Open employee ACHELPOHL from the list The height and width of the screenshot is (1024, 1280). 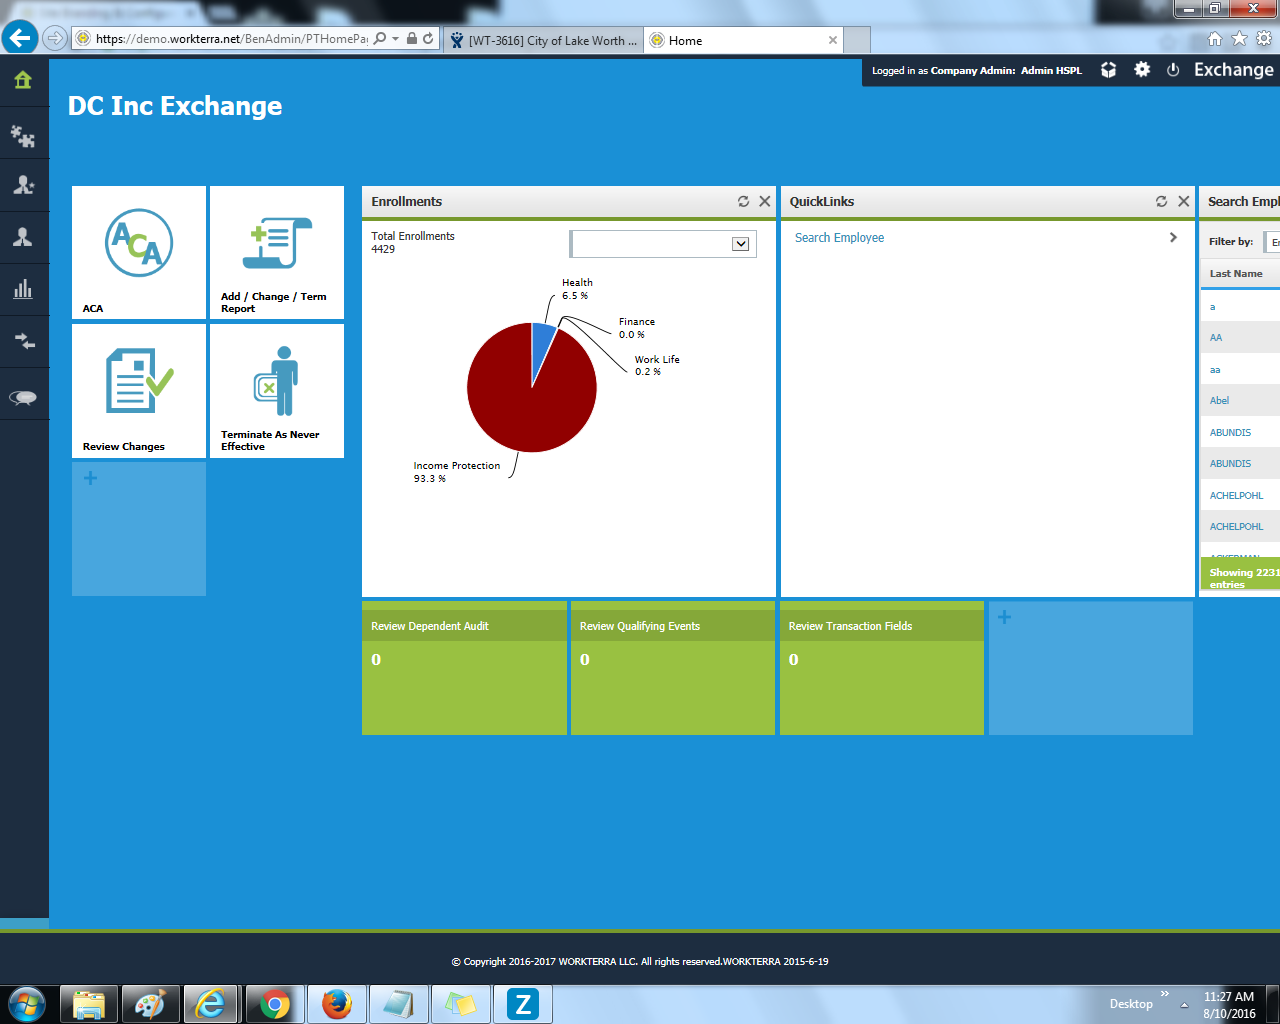(x=1236, y=495)
